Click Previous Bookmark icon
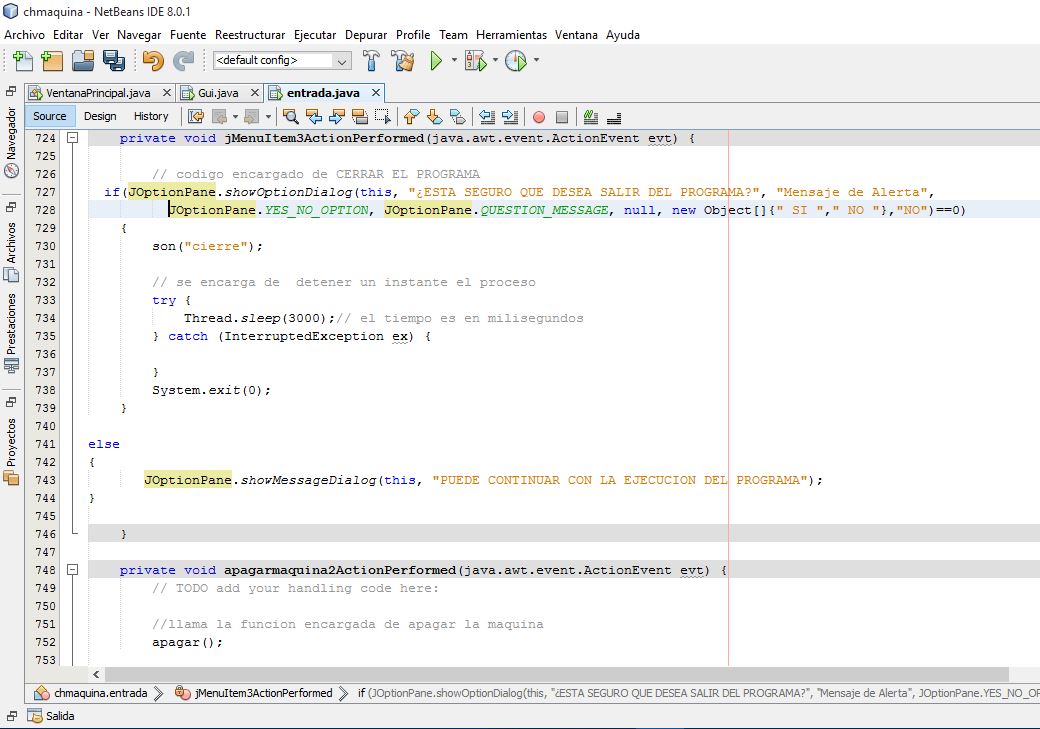The height and width of the screenshot is (729, 1040). pyautogui.click(x=411, y=117)
